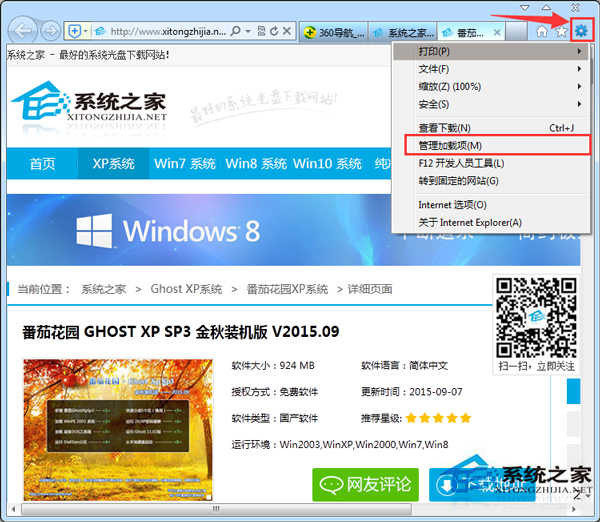The image size is (600, 522).
Task: Click the Home house icon
Action: [541, 31]
